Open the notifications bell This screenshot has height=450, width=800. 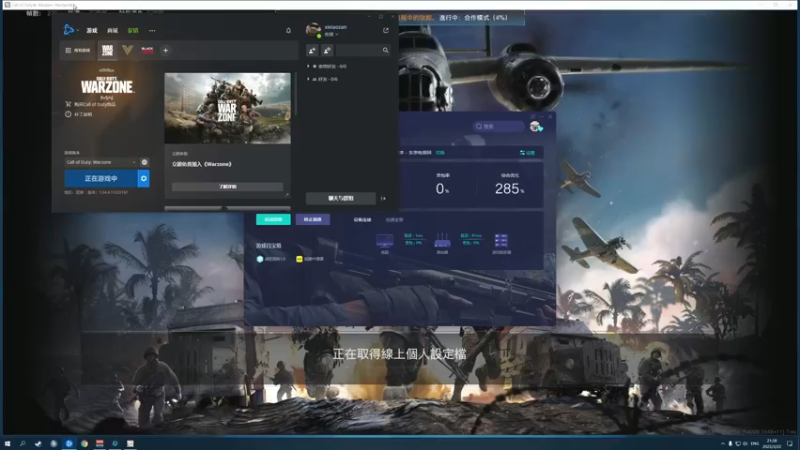point(288,31)
